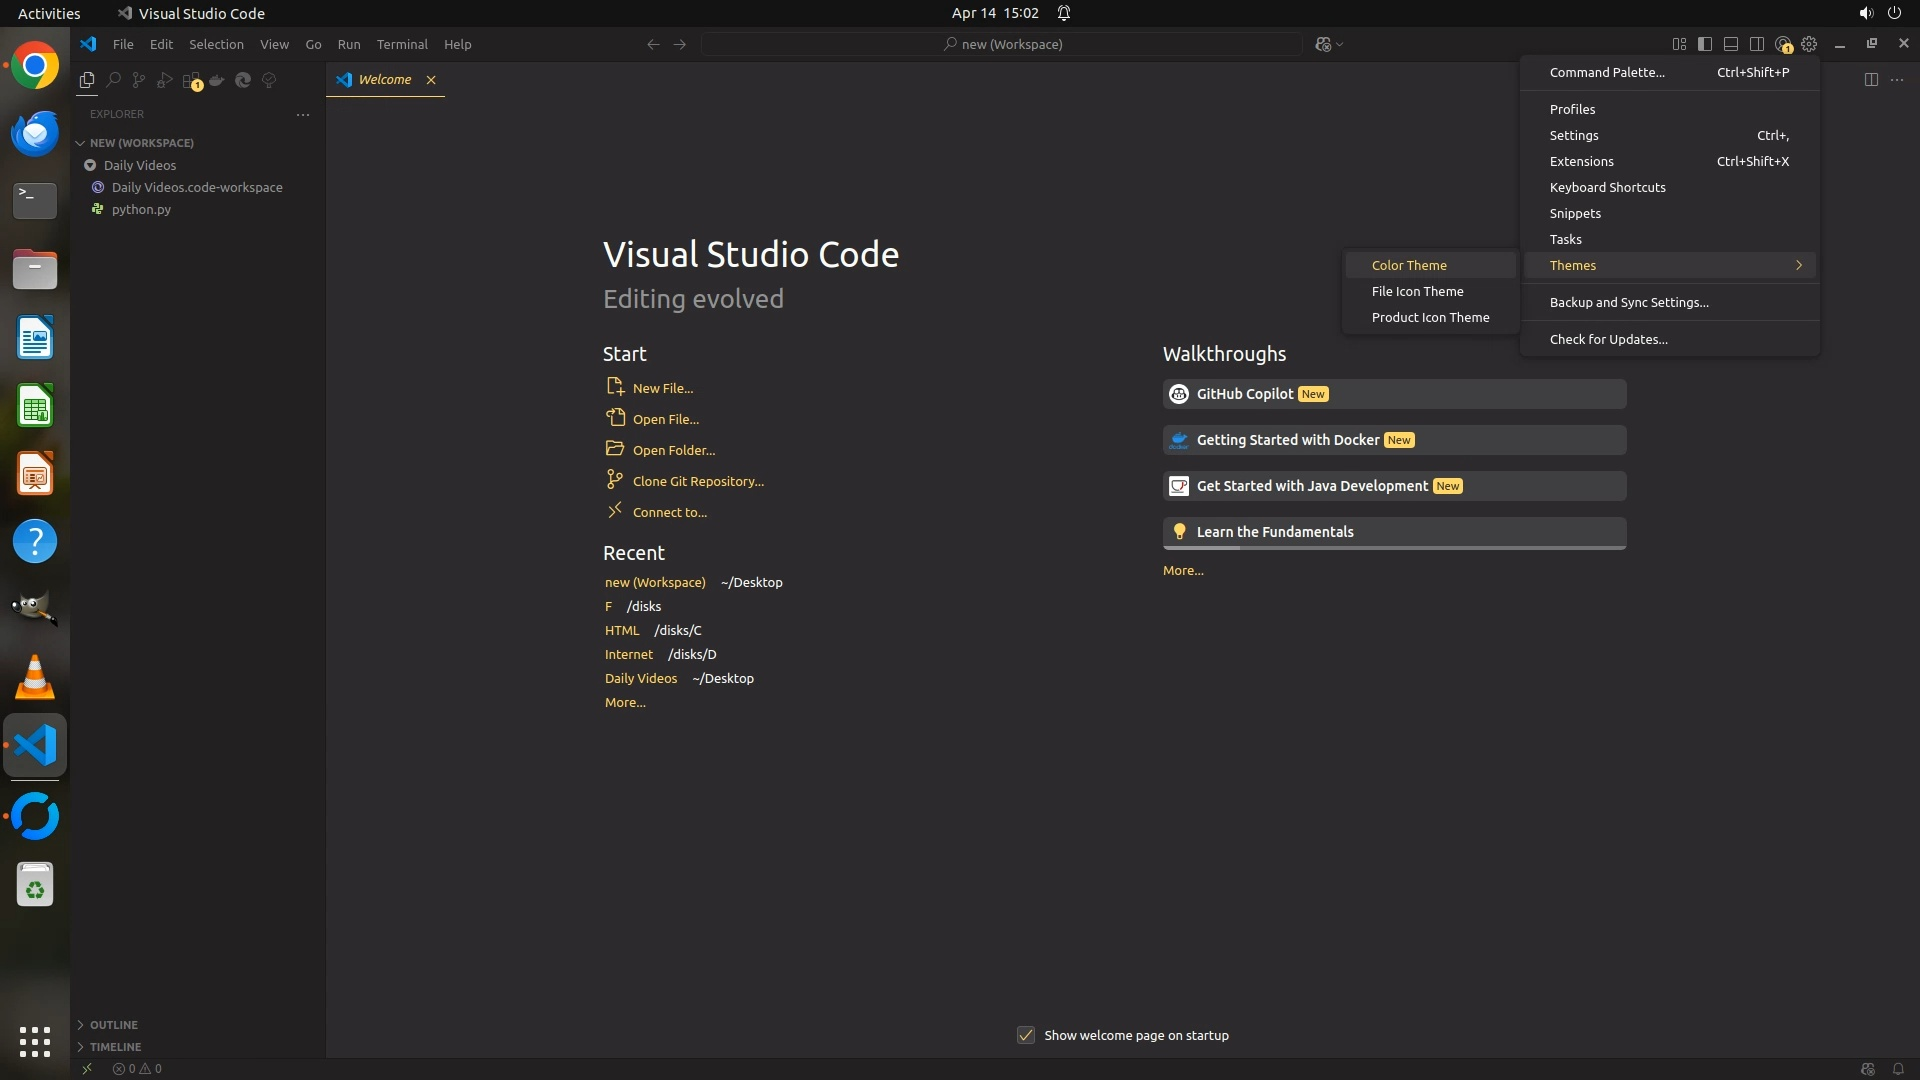Open the Source Control view icon
This screenshot has height=1080, width=1920.
tap(139, 80)
